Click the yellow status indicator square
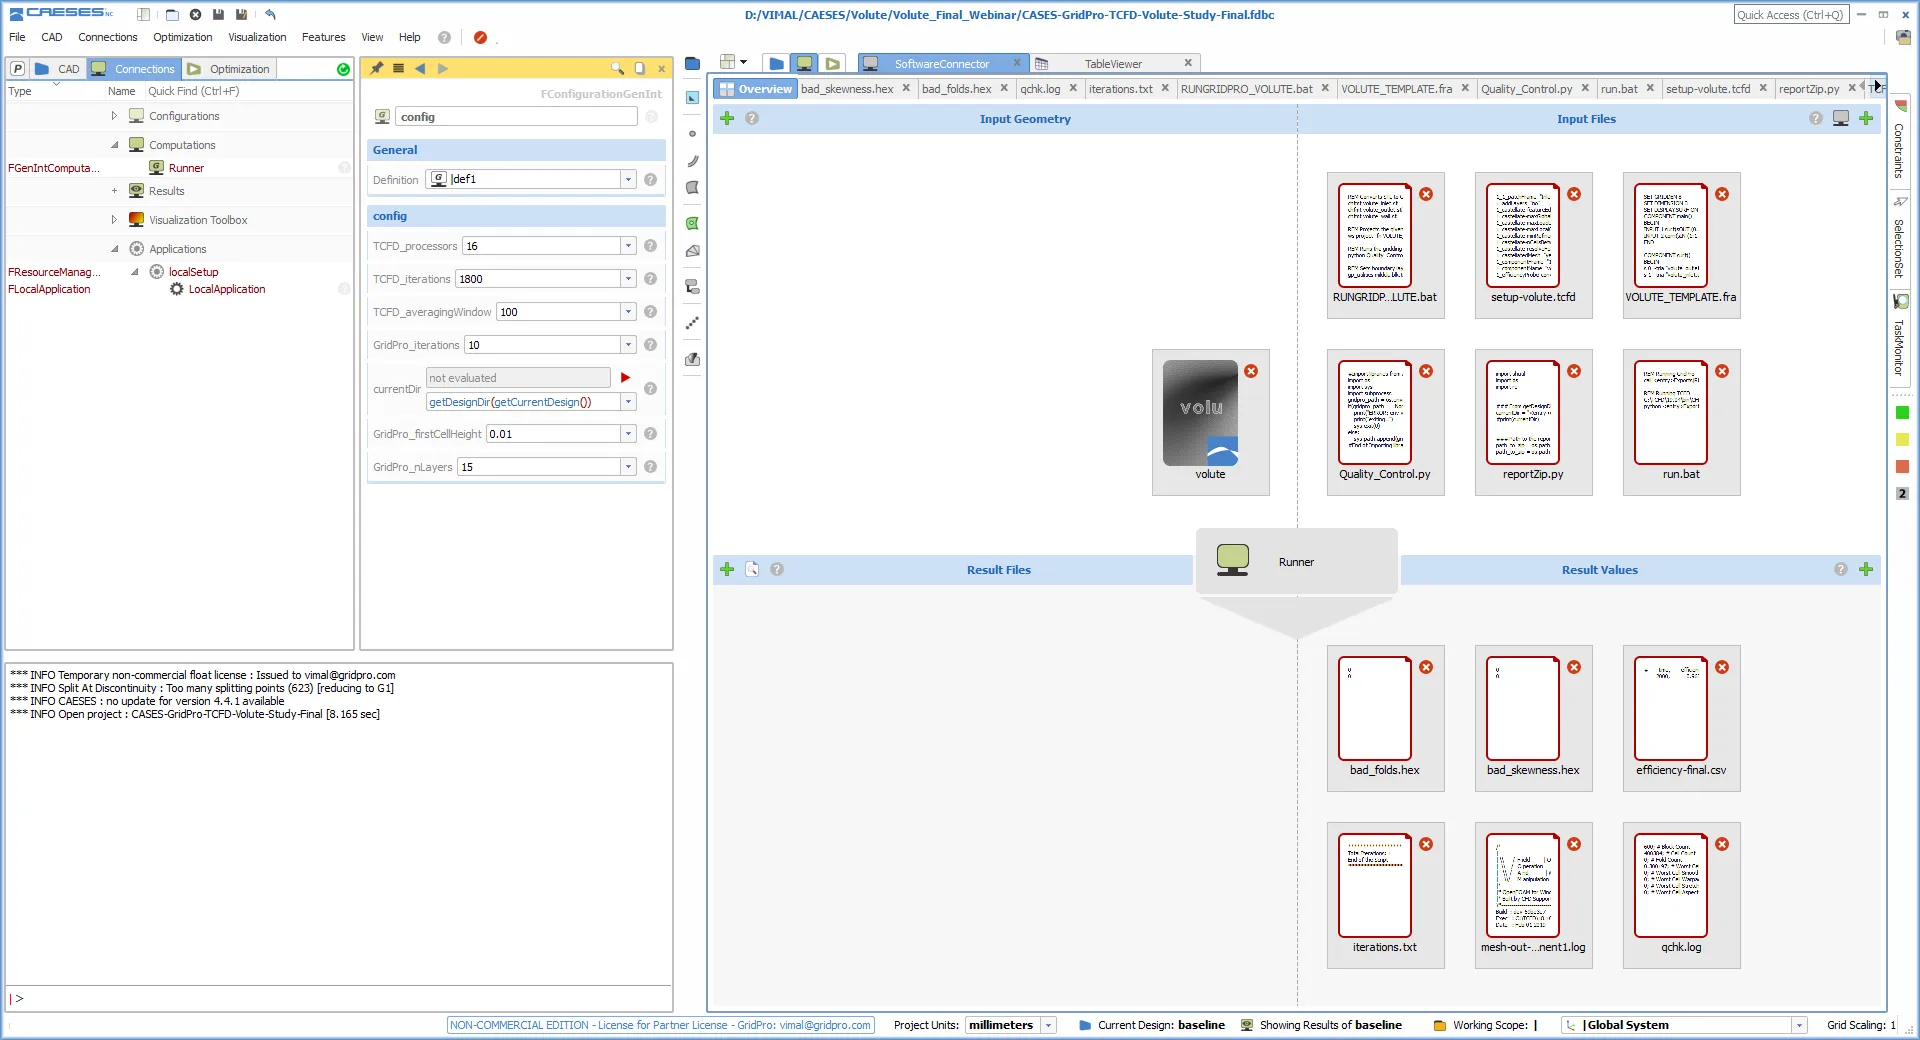This screenshot has width=1920, height=1040. tap(1902, 440)
